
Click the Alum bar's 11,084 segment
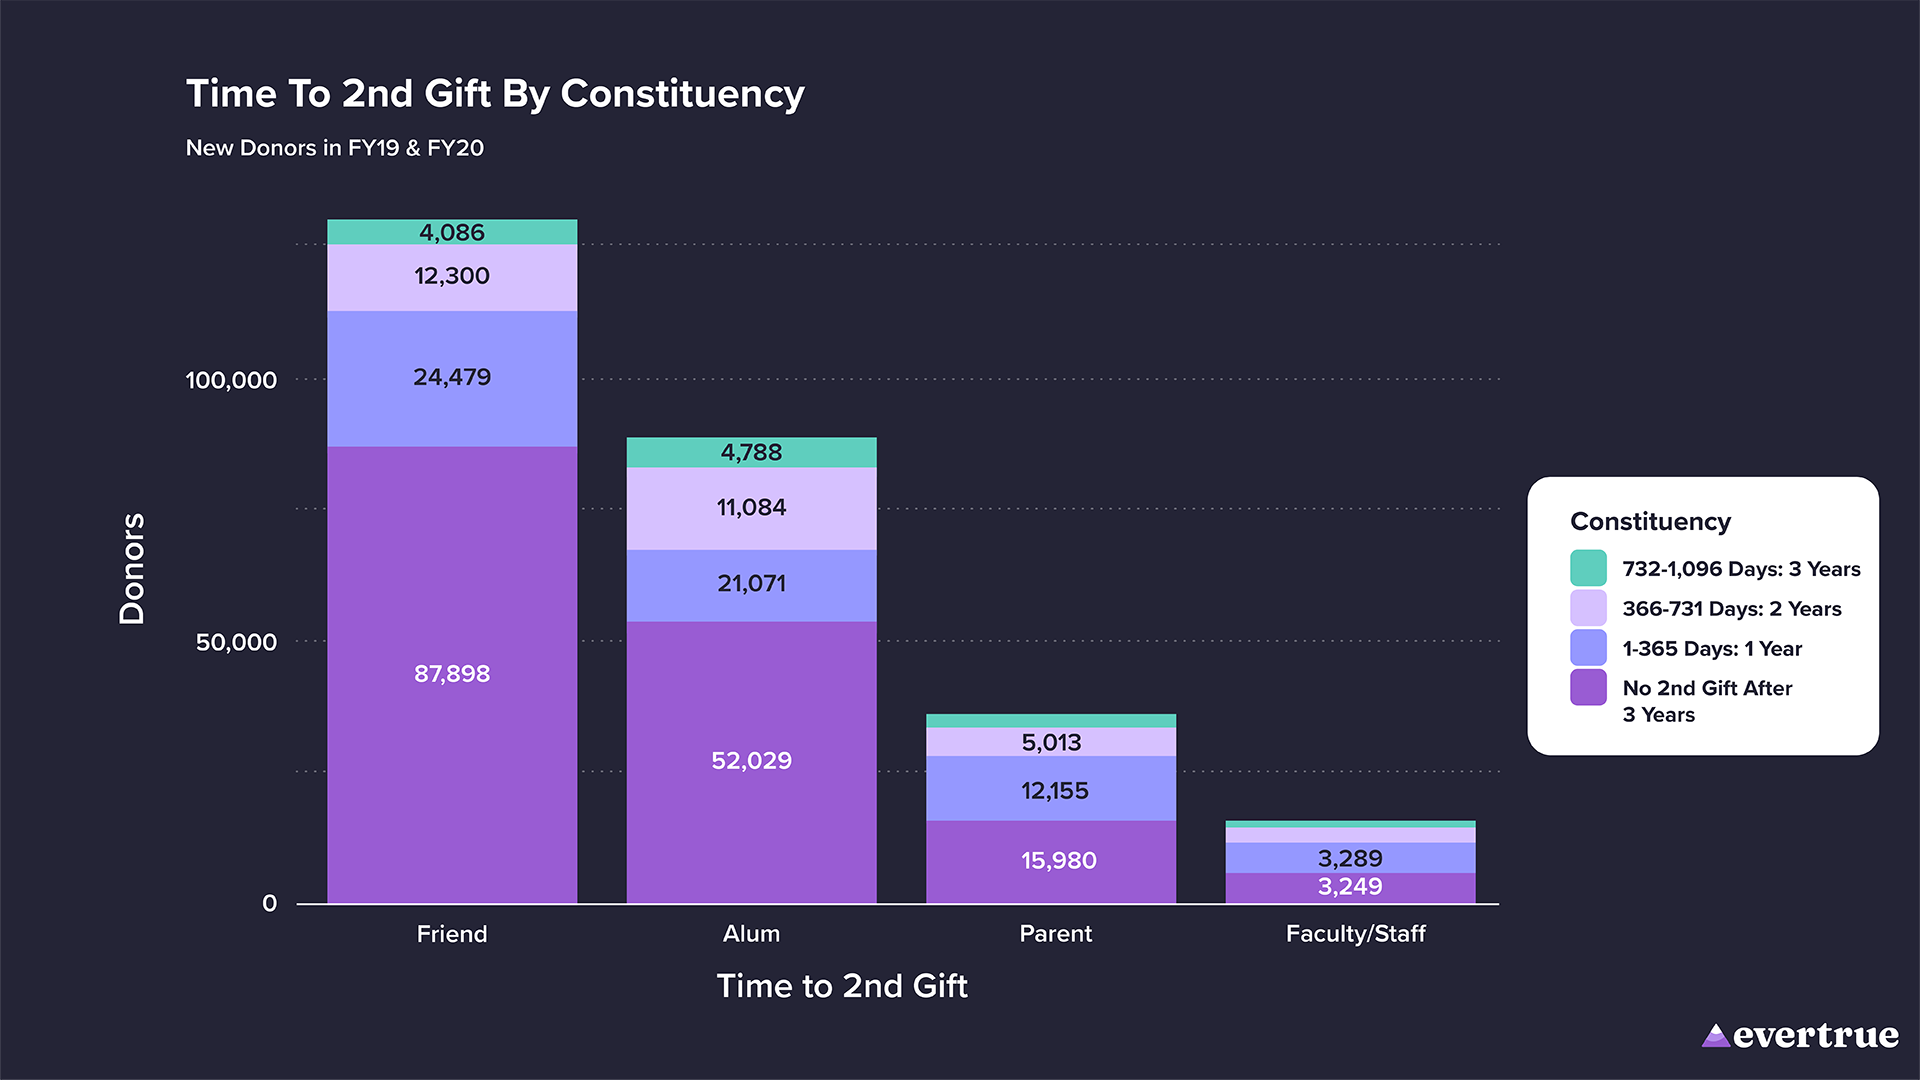tap(751, 508)
